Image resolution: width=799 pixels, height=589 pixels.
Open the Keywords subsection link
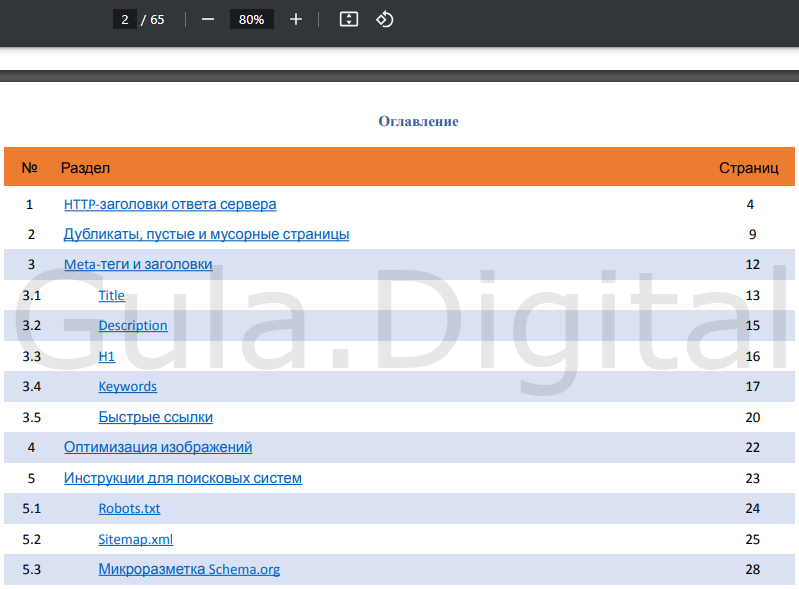[x=127, y=387]
